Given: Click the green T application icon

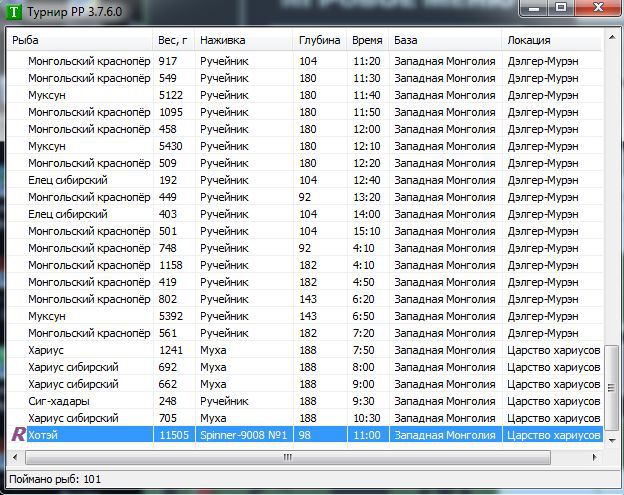Looking at the screenshot, I should click(14, 11).
